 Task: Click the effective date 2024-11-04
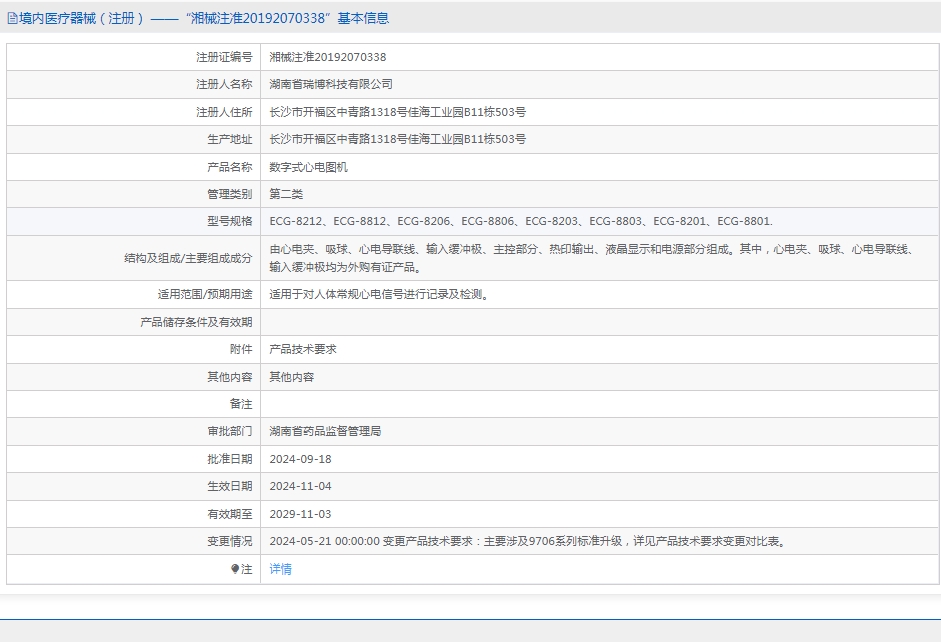point(300,487)
